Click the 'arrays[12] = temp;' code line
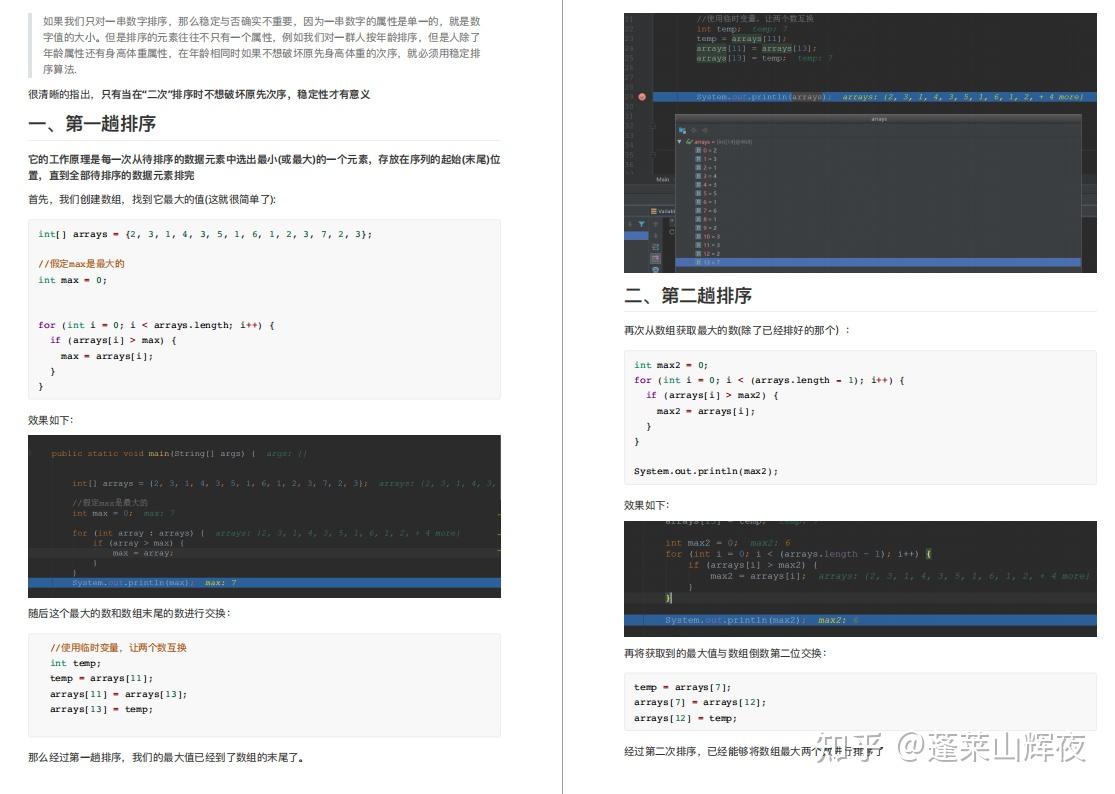The image size is (1115, 794). click(685, 718)
